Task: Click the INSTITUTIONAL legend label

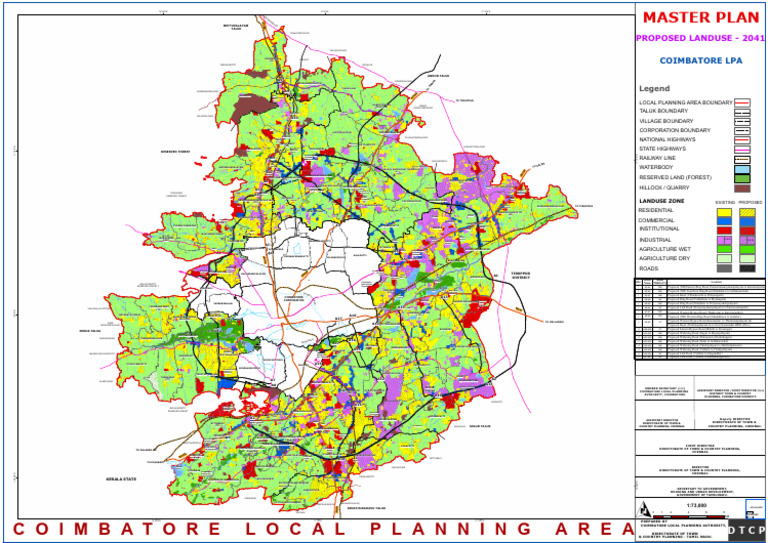Action: tap(659, 229)
